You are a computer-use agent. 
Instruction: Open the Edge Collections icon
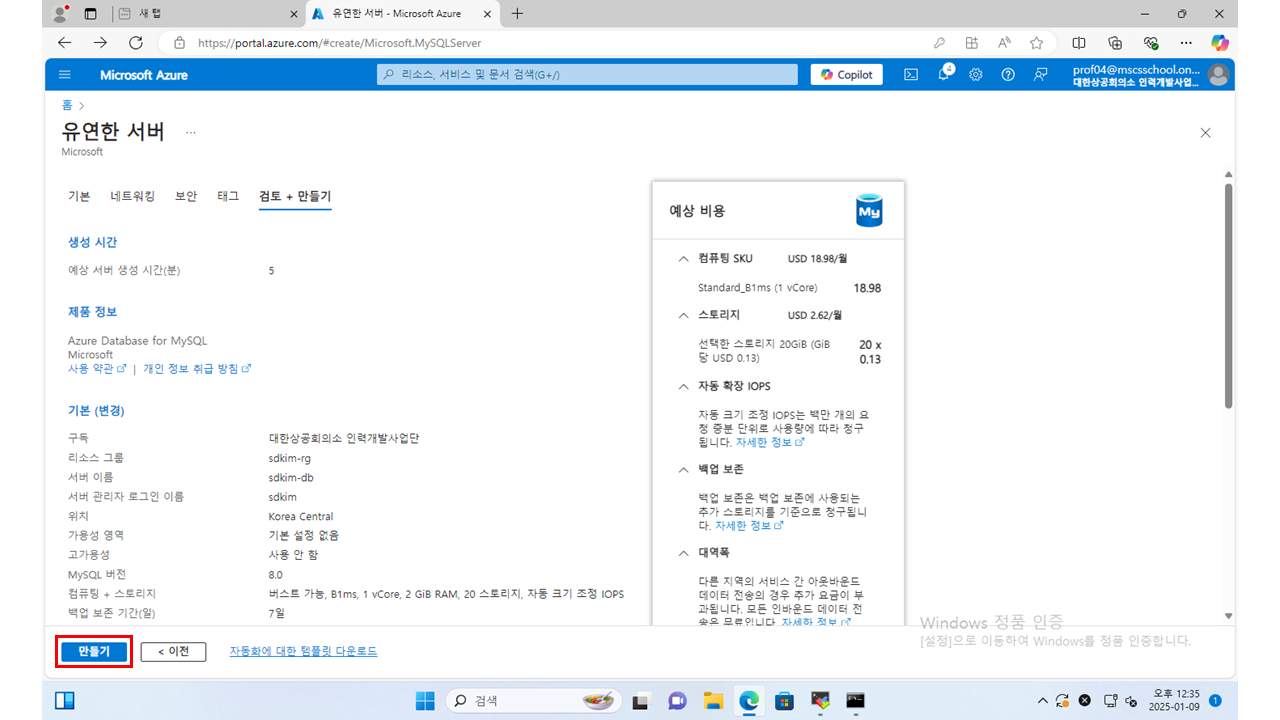pyautogui.click(x=1115, y=43)
